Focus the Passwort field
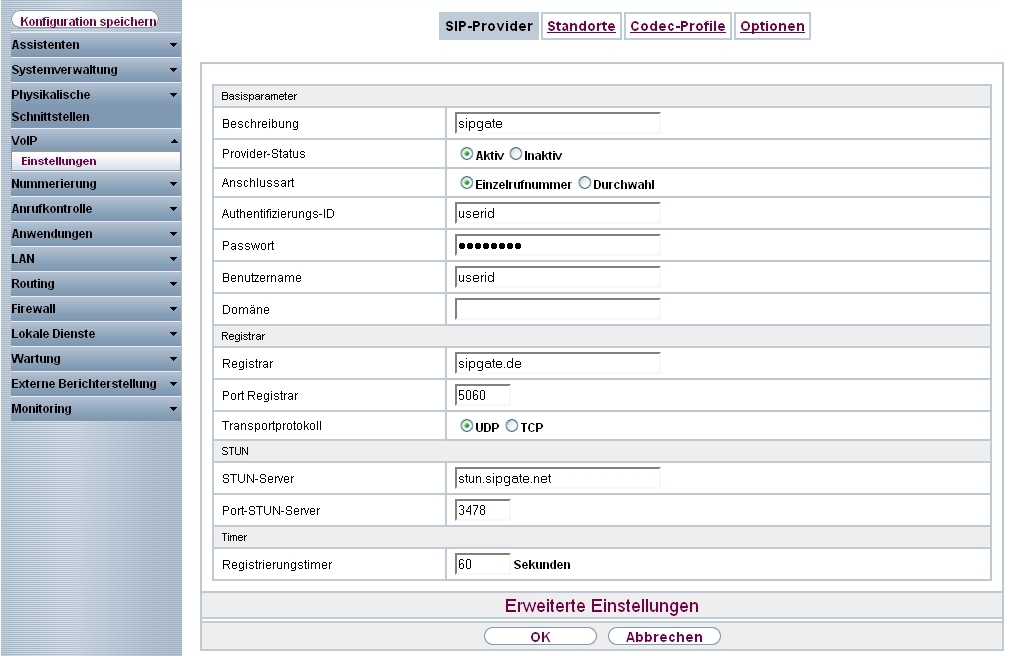This screenshot has width=1009, height=656. 557,245
